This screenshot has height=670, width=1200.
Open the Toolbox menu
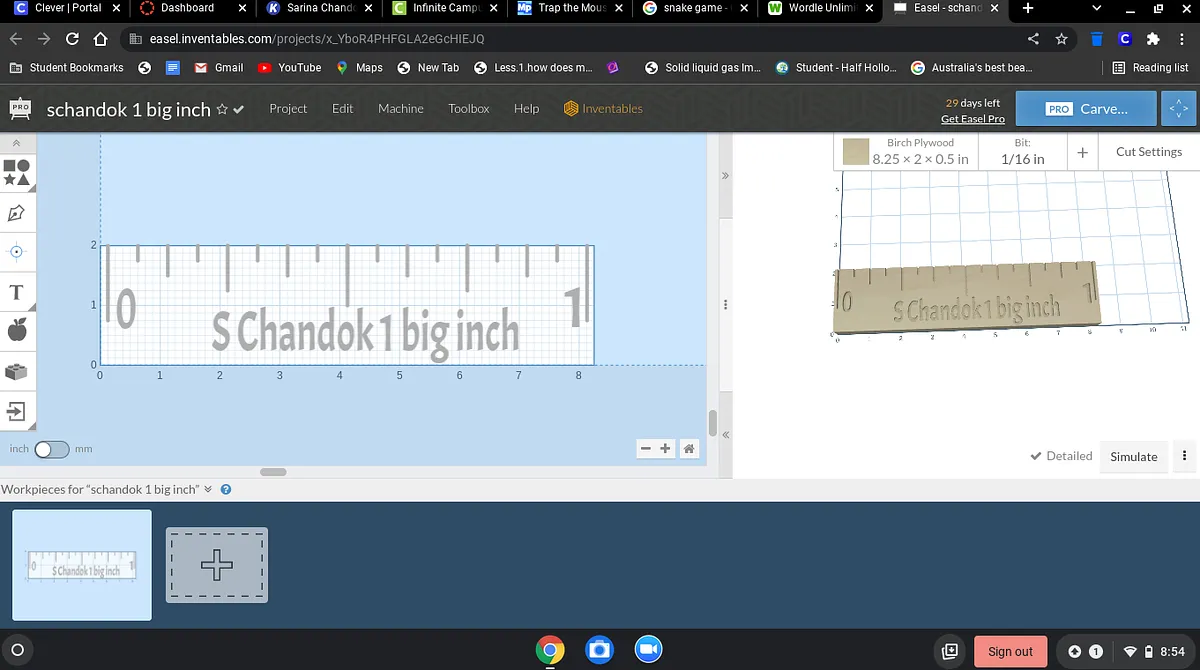coord(468,108)
